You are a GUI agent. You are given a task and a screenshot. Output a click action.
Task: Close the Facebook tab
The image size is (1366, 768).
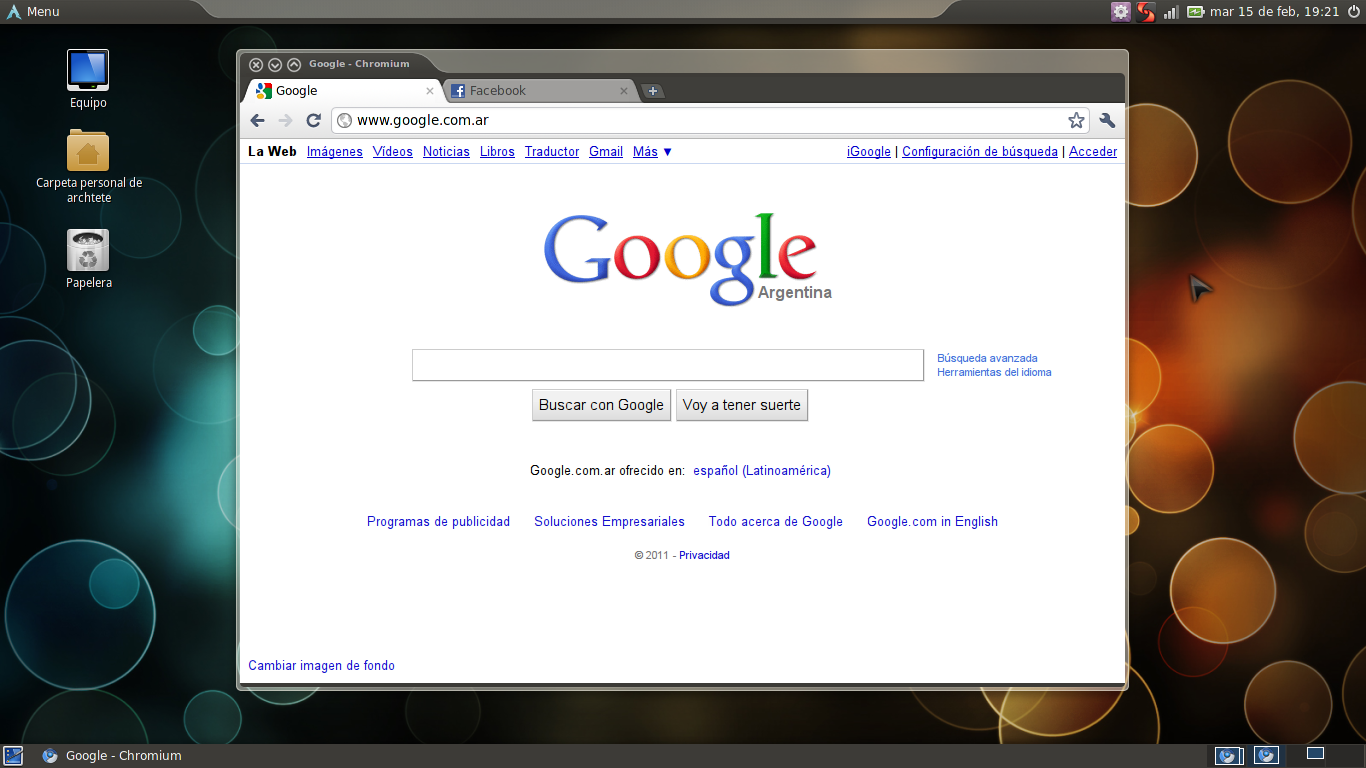point(624,91)
